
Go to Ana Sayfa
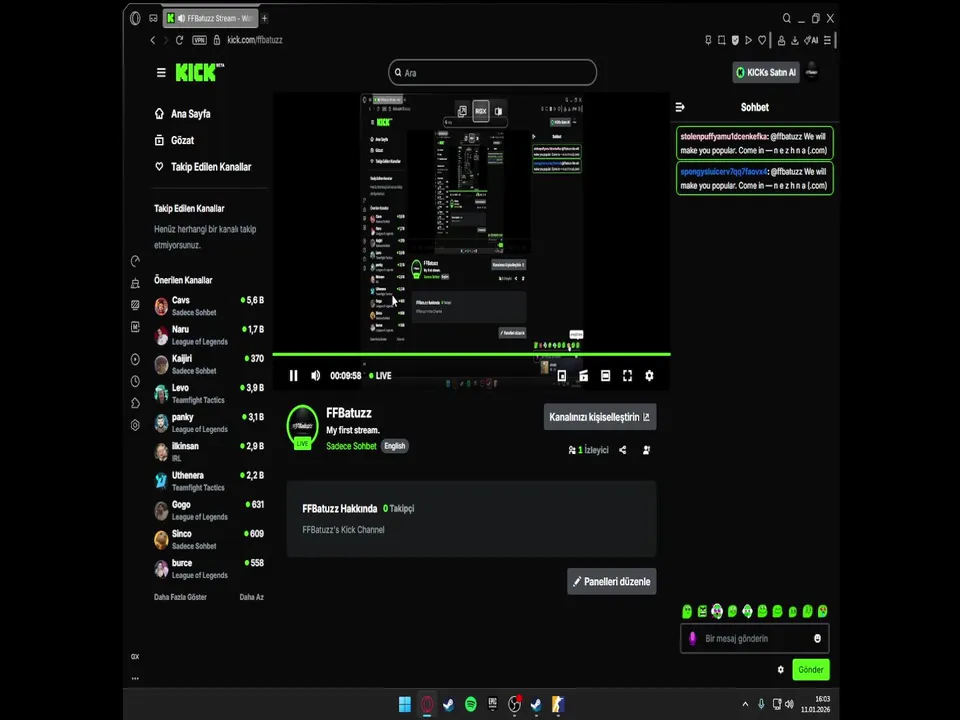tap(183, 114)
